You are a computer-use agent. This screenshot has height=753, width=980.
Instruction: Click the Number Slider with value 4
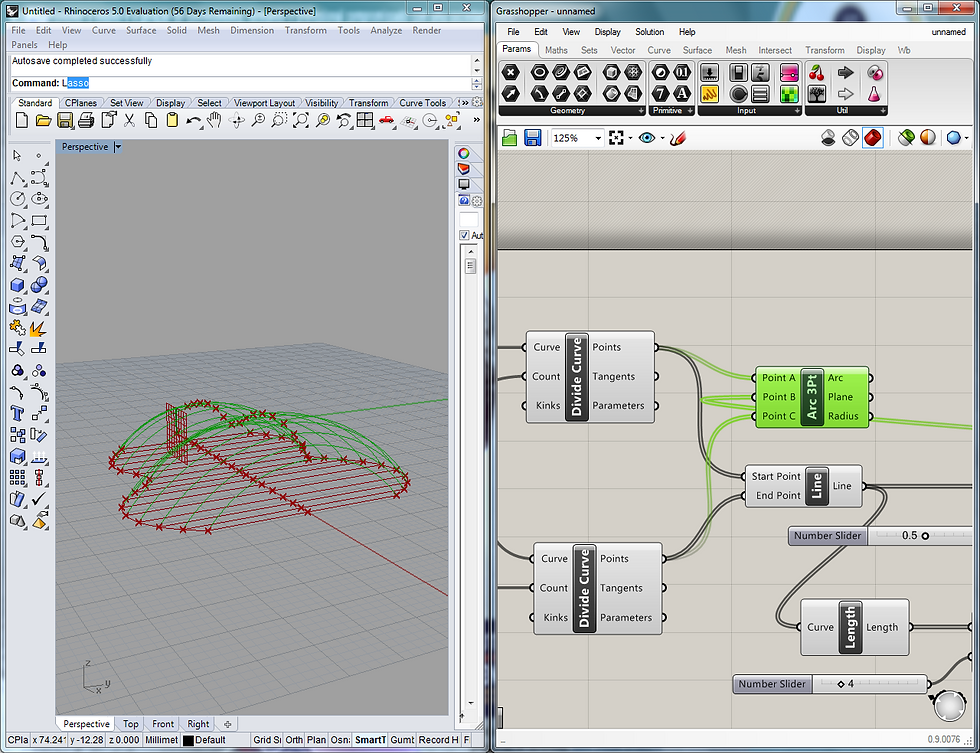click(x=829, y=684)
